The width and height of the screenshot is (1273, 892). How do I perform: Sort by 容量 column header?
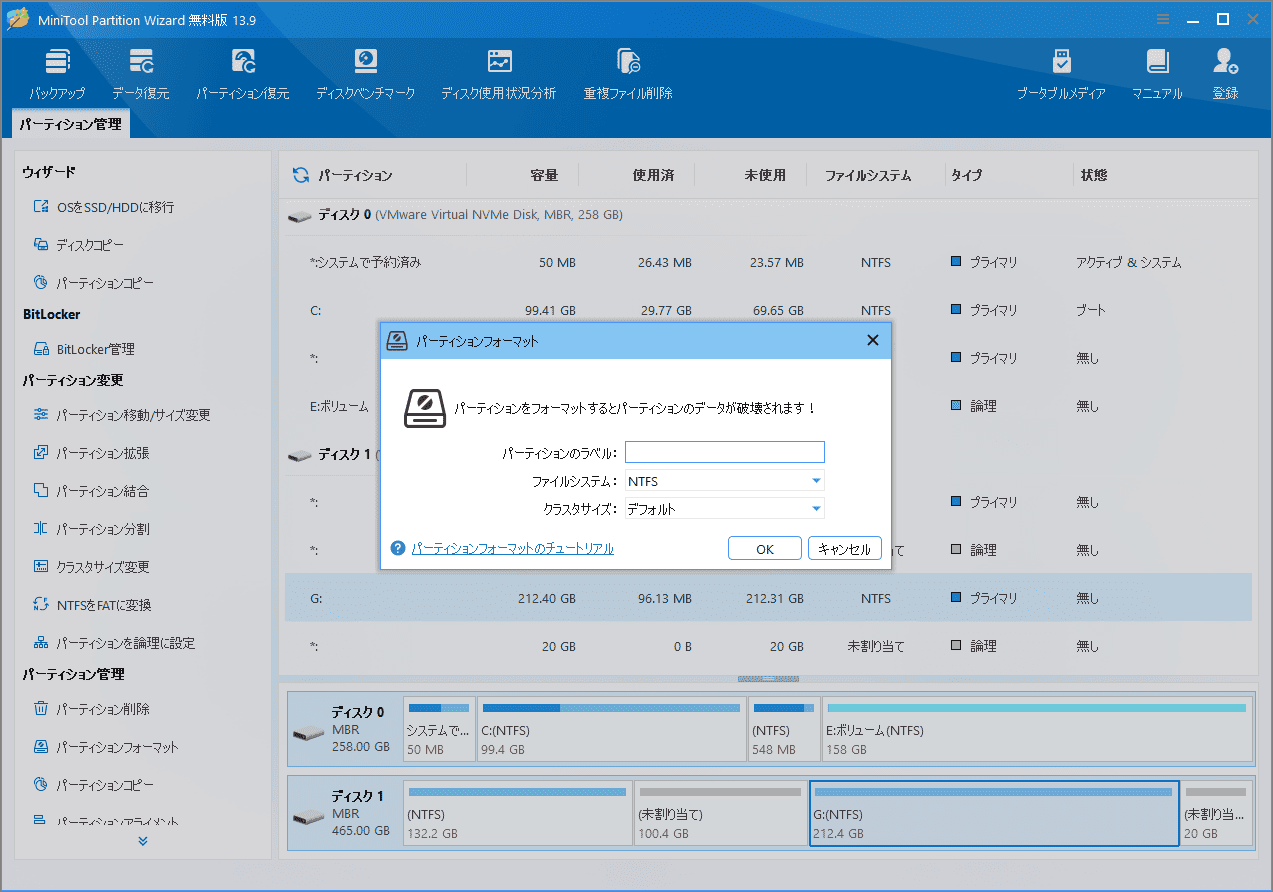(x=544, y=175)
